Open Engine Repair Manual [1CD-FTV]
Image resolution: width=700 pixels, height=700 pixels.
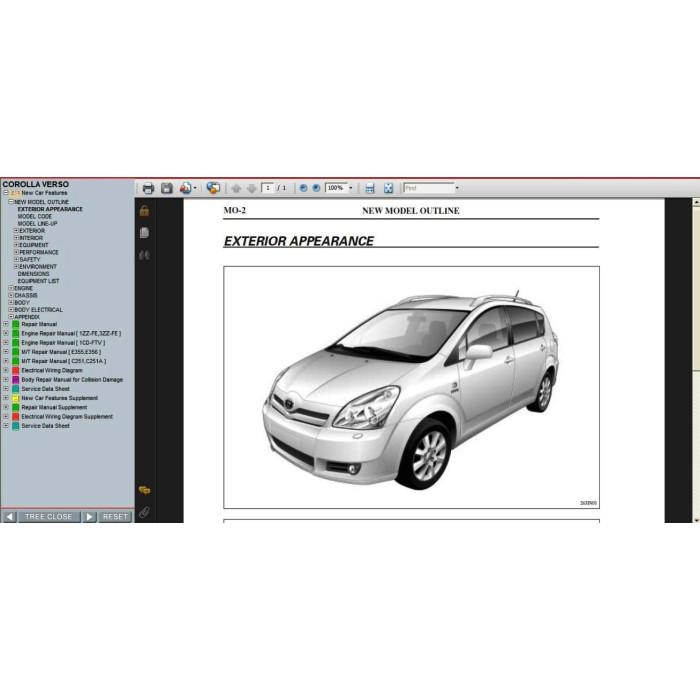[x=63, y=343]
